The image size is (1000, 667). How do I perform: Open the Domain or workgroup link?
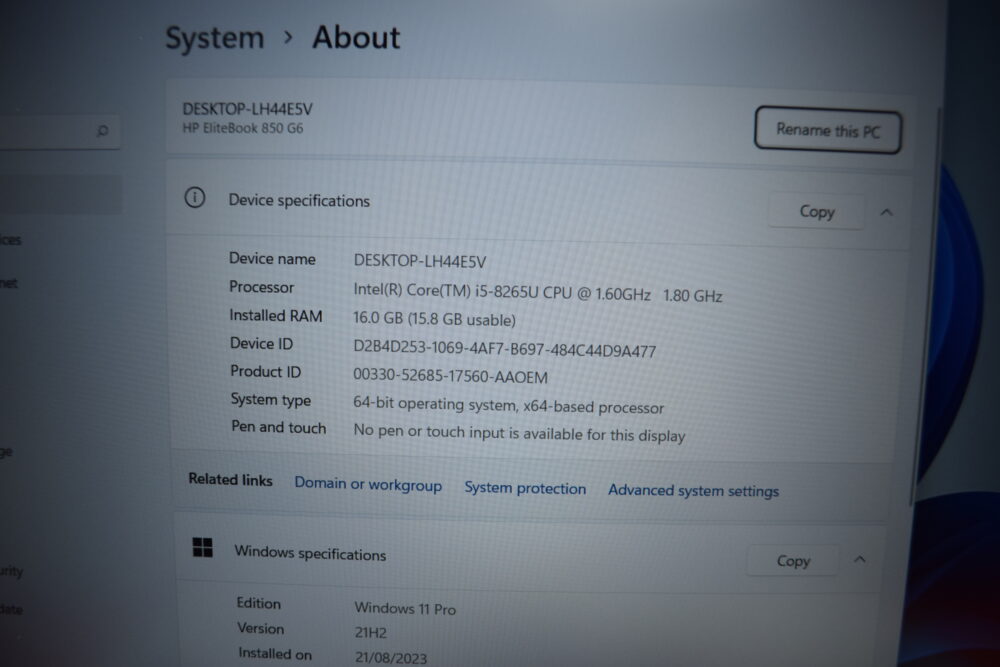coord(368,484)
